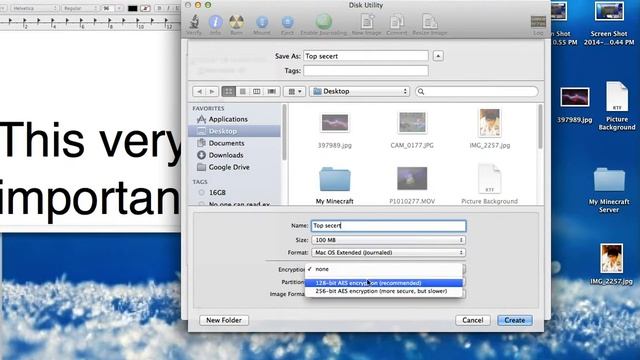Select Documents in Favorites sidebar
Viewport: 640px width, 360px height.
coord(234,143)
